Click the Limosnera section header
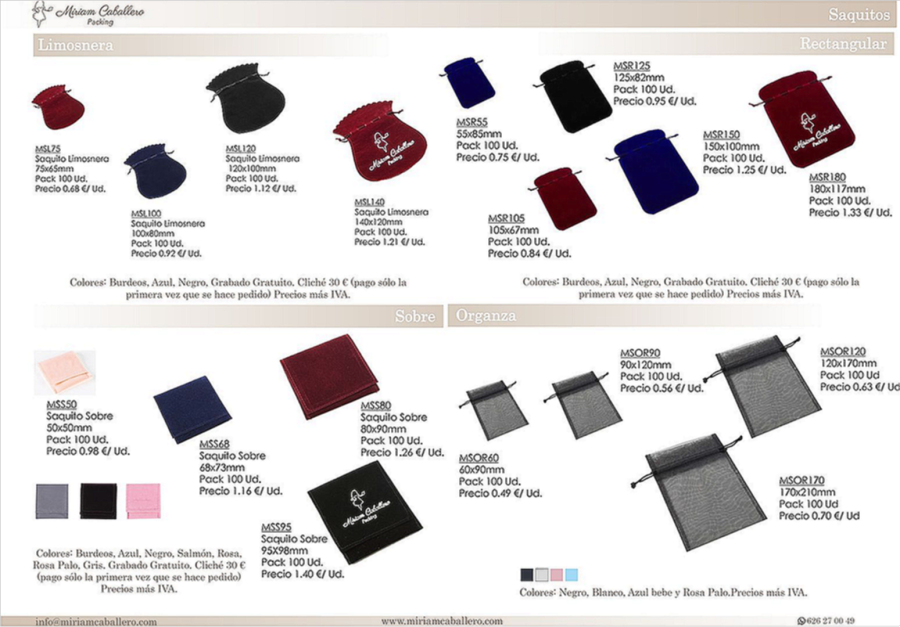The width and height of the screenshot is (900, 627). pyautogui.click(x=75, y=45)
